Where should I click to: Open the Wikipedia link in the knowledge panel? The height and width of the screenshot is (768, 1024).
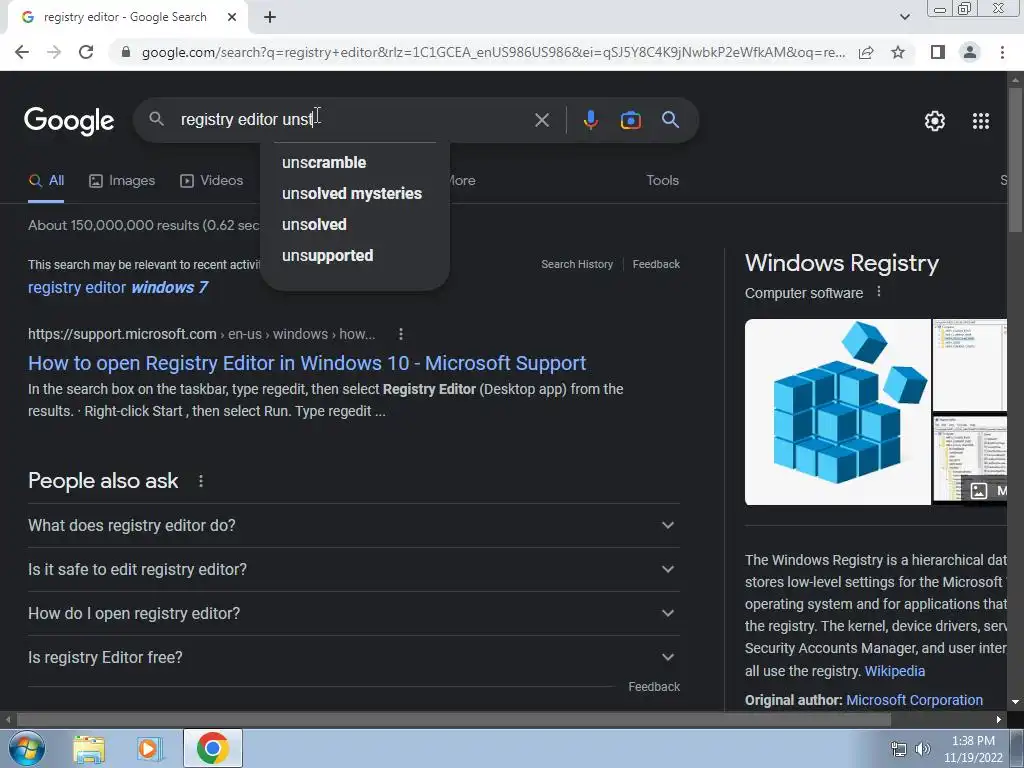(x=895, y=671)
